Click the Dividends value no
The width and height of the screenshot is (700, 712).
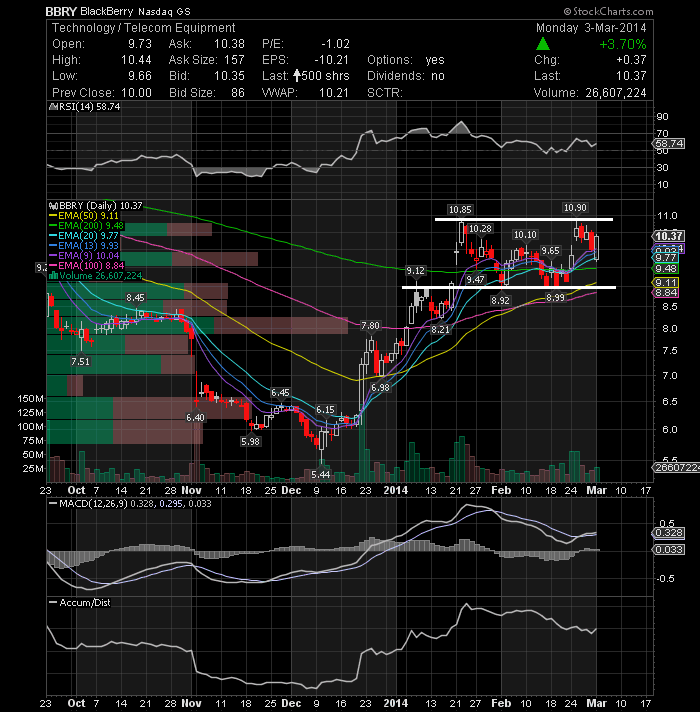tap(438, 76)
